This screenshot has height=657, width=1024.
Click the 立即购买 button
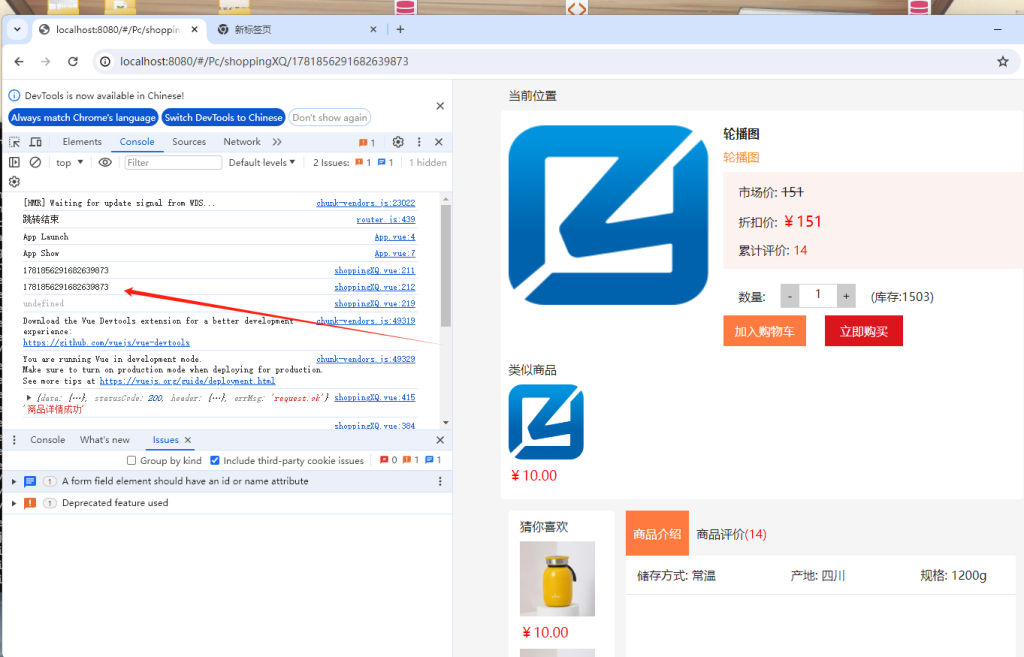coord(863,331)
